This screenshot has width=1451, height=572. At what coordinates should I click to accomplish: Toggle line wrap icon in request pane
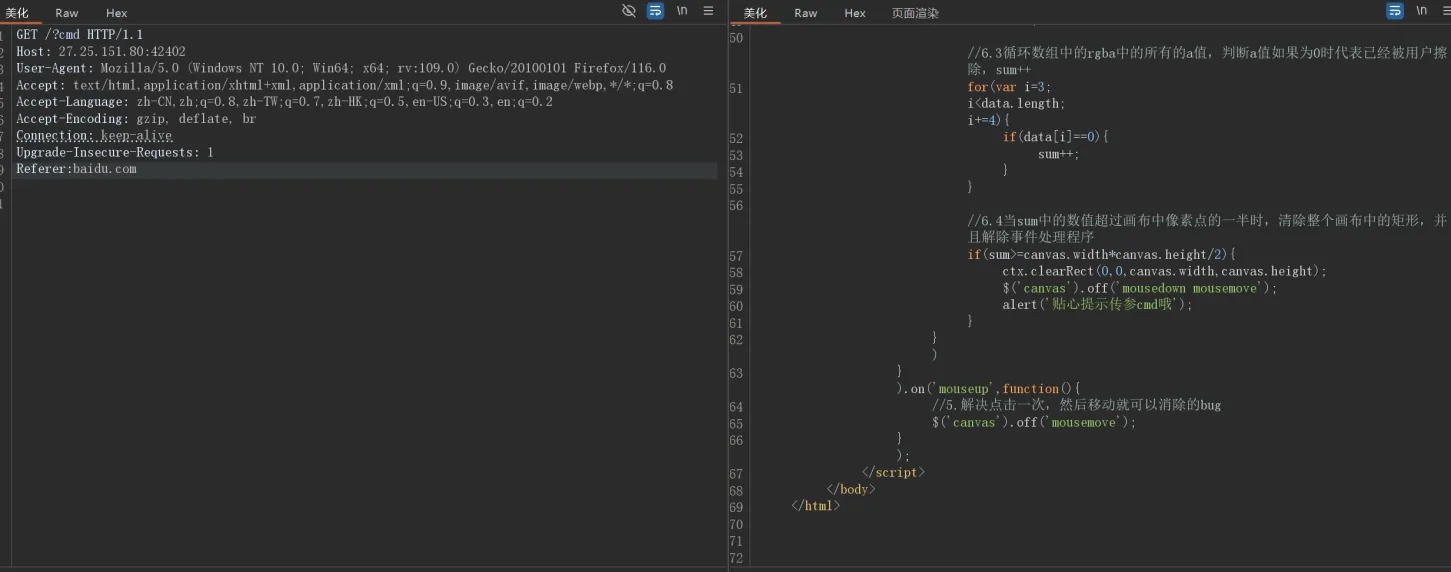[655, 11]
